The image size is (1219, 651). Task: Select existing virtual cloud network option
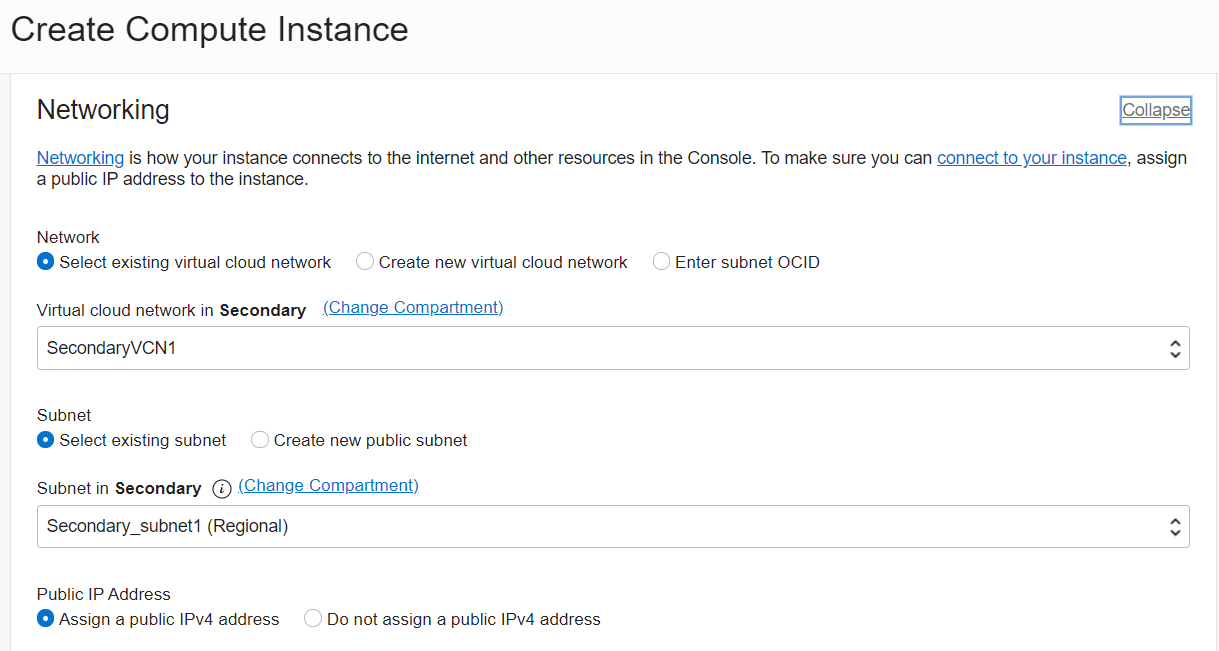coord(46,262)
